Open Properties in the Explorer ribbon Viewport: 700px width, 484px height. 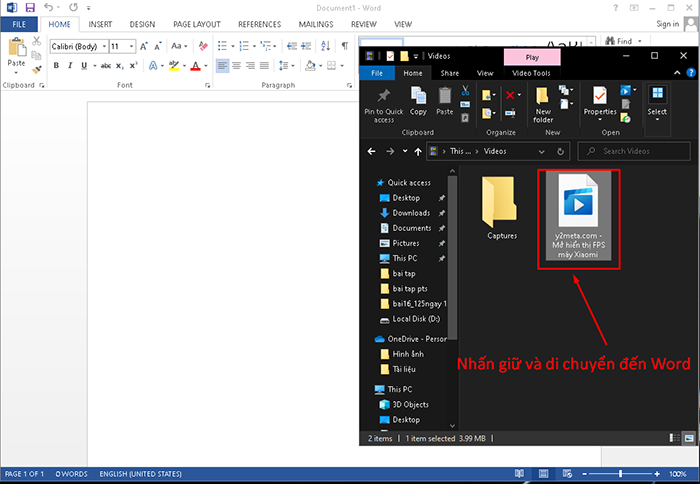[x=600, y=100]
